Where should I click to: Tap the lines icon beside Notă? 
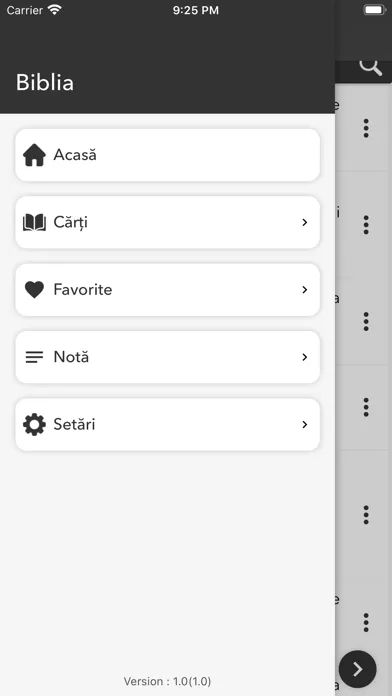point(34,357)
